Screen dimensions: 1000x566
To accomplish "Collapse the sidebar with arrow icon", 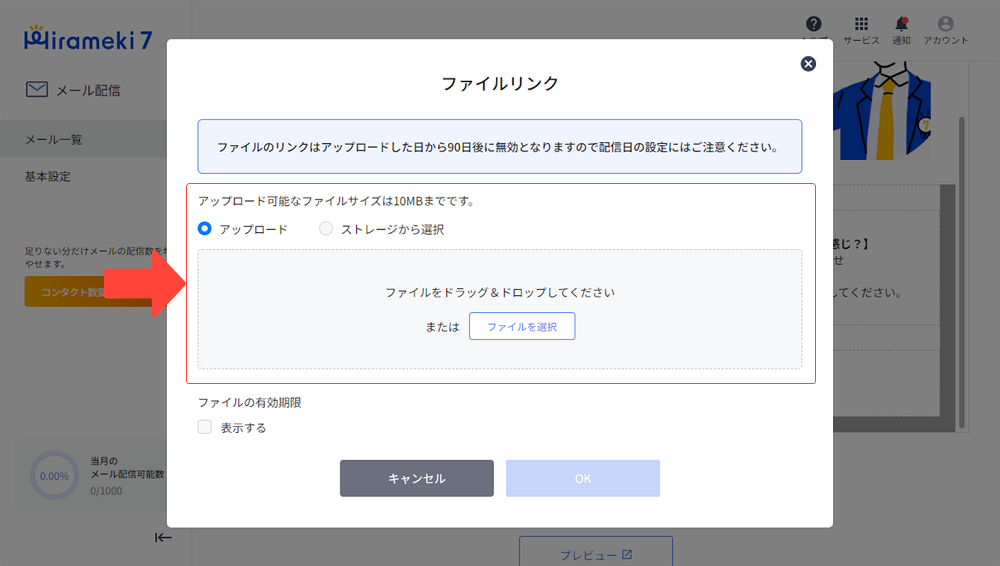I will click(x=163, y=537).
